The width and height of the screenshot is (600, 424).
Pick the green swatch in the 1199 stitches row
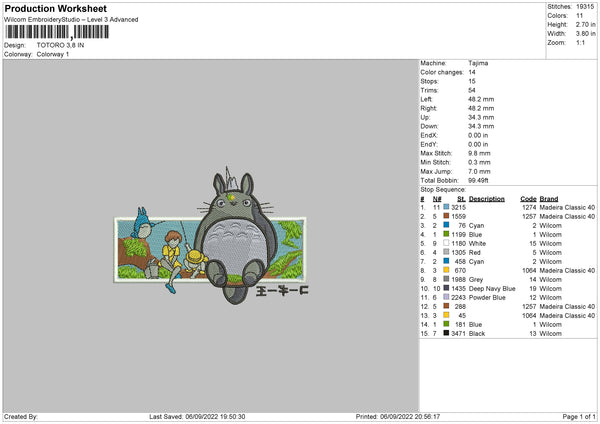(x=446, y=234)
